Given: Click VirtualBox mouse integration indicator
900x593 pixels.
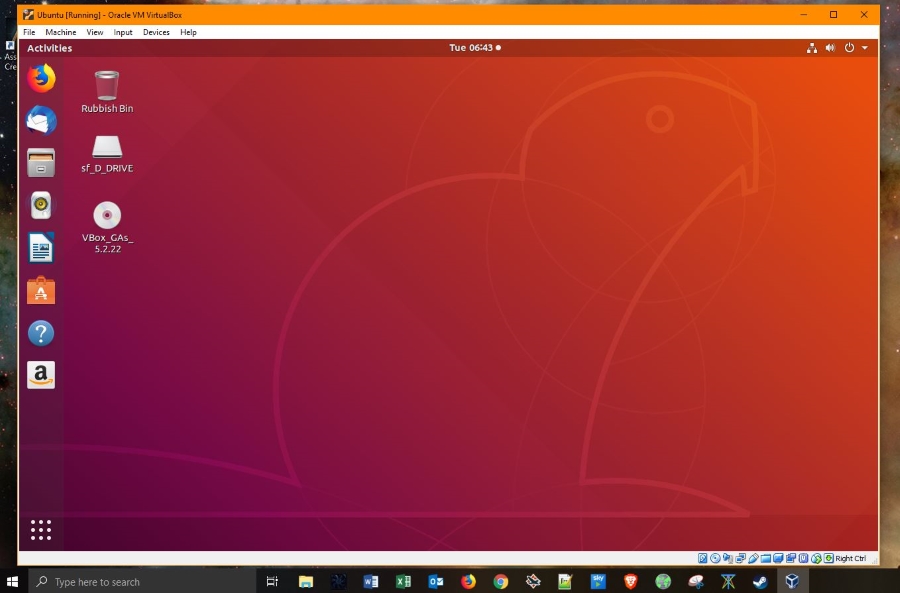Looking at the screenshot, I should 816,558.
